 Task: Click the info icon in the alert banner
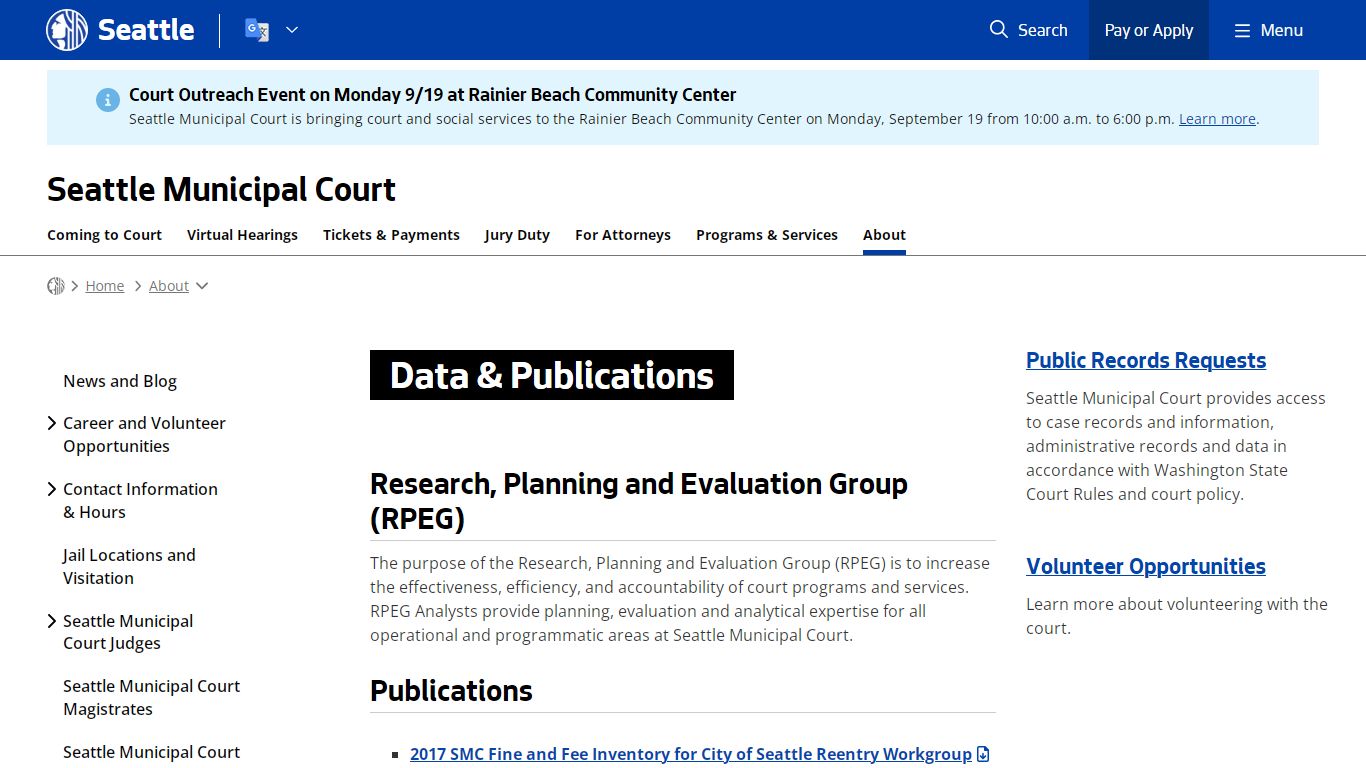pyautogui.click(x=108, y=100)
